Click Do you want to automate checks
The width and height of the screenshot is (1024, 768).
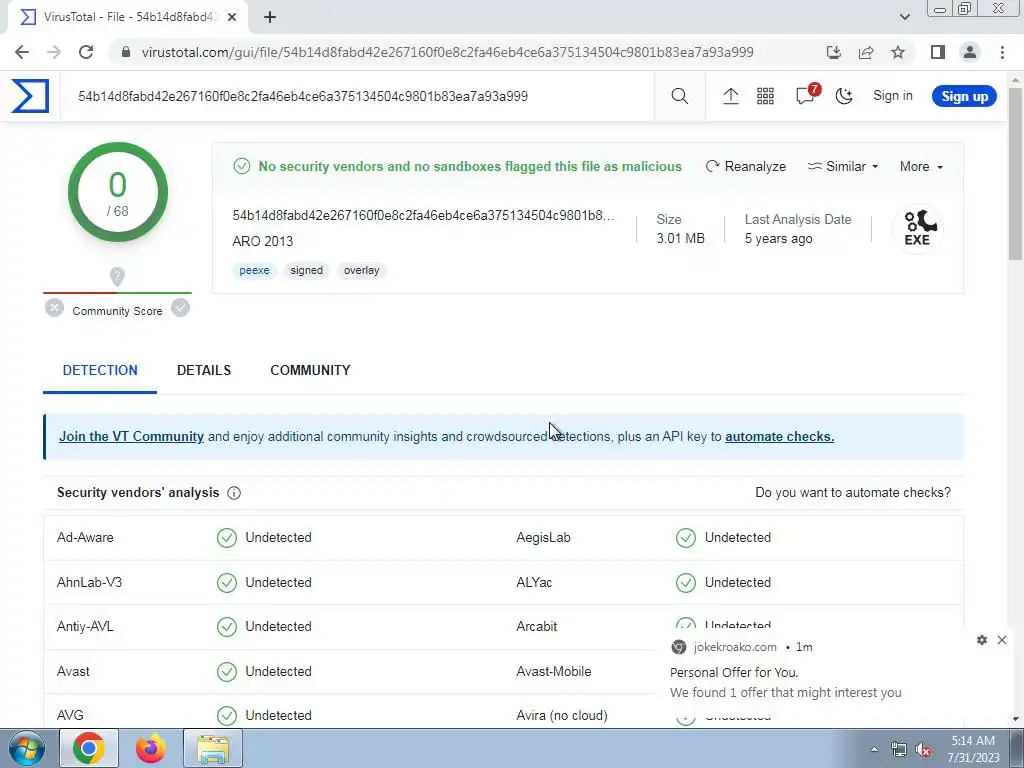pos(853,492)
